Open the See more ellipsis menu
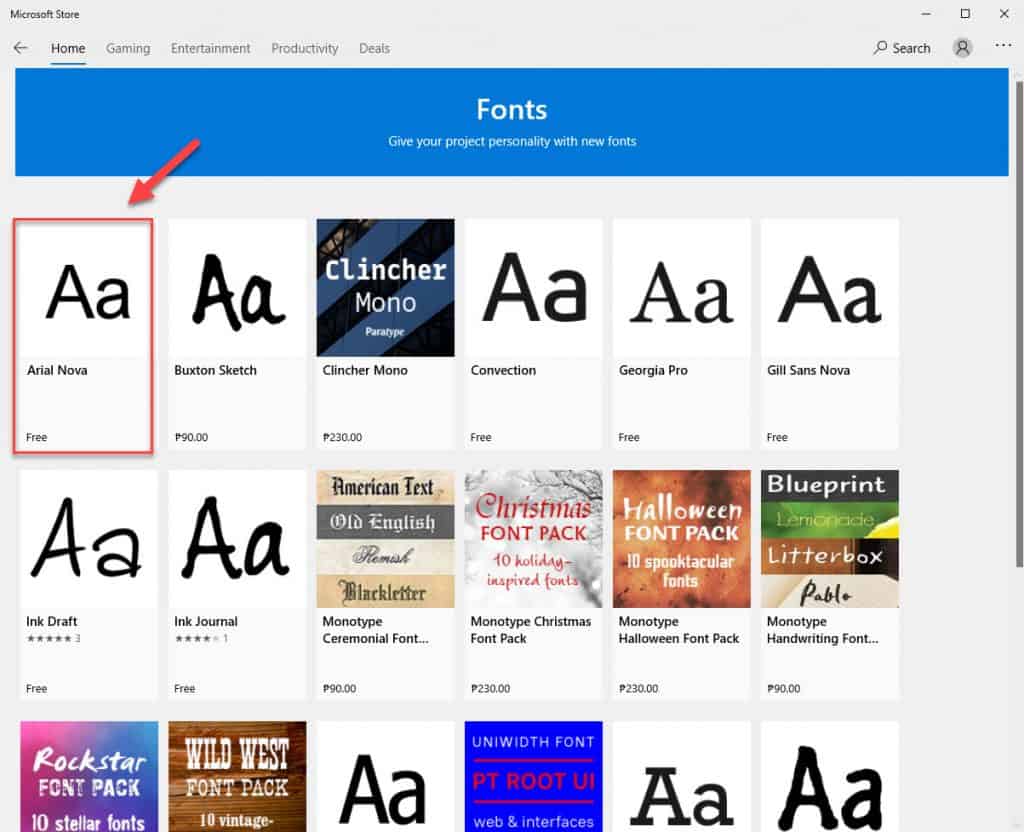The width and height of the screenshot is (1024, 832). click(1001, 47)
